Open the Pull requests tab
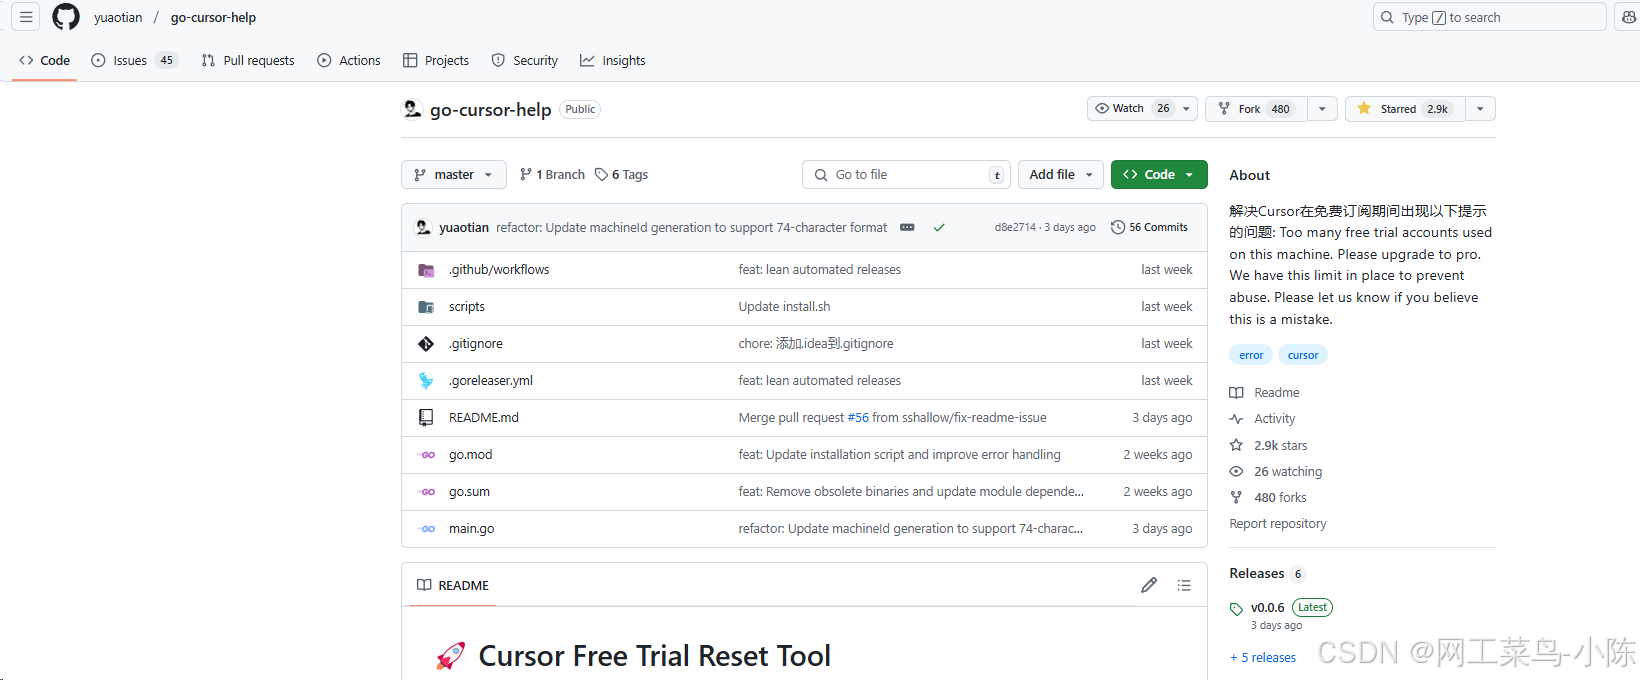Screen dimensions: 1640x680 pos(248,60)
